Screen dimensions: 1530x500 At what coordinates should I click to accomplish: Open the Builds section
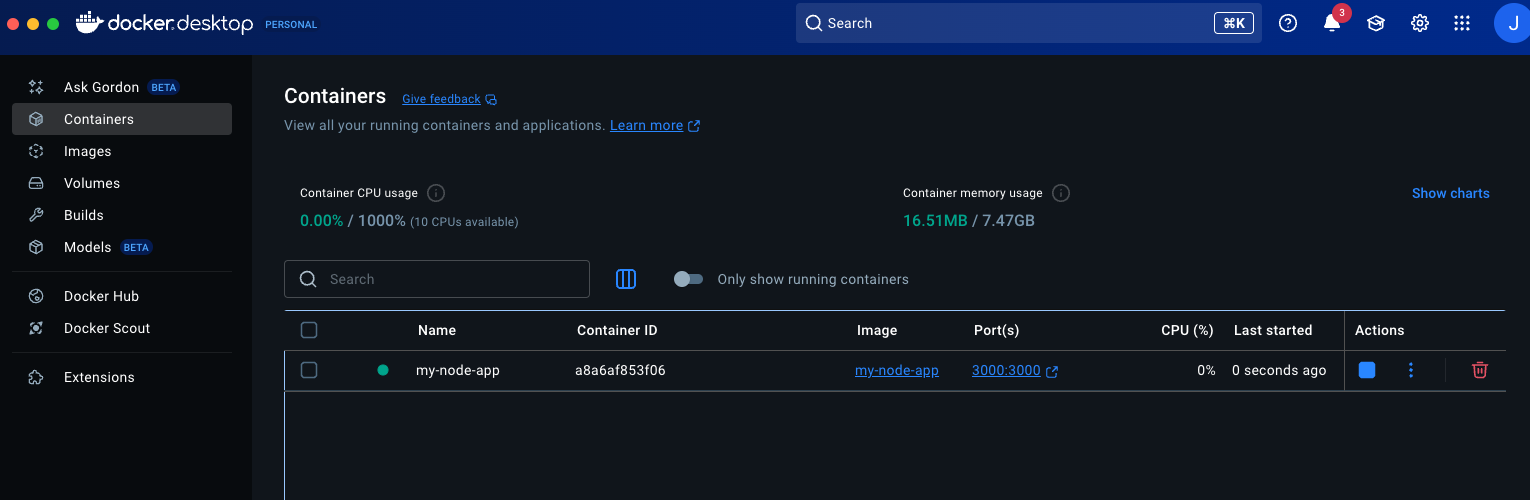122,215
